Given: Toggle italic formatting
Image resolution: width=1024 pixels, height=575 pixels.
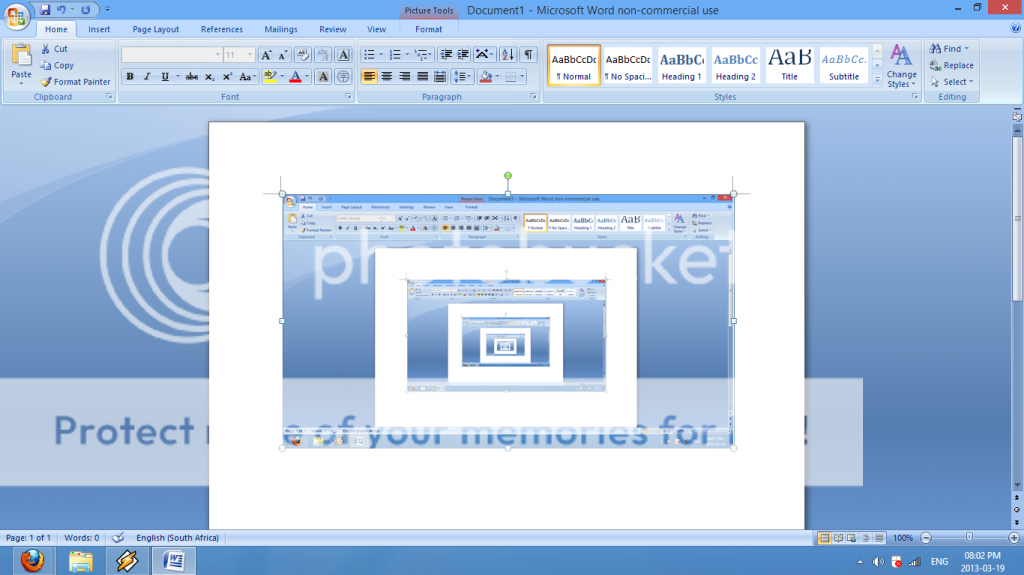Looking at the screenshot, I should (147, 76).
